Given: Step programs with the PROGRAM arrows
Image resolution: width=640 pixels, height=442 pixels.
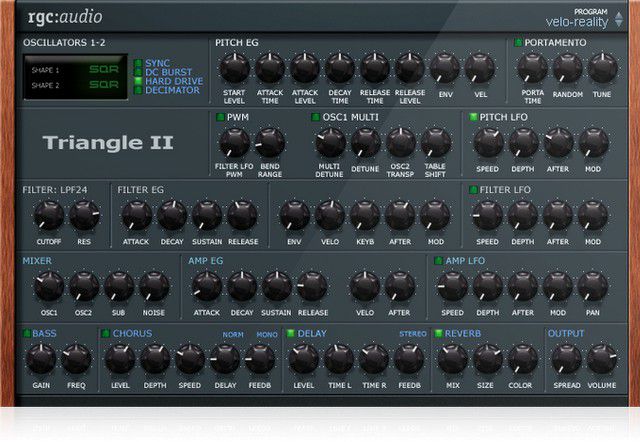Looking at the screenshot, I should point(619,20).
